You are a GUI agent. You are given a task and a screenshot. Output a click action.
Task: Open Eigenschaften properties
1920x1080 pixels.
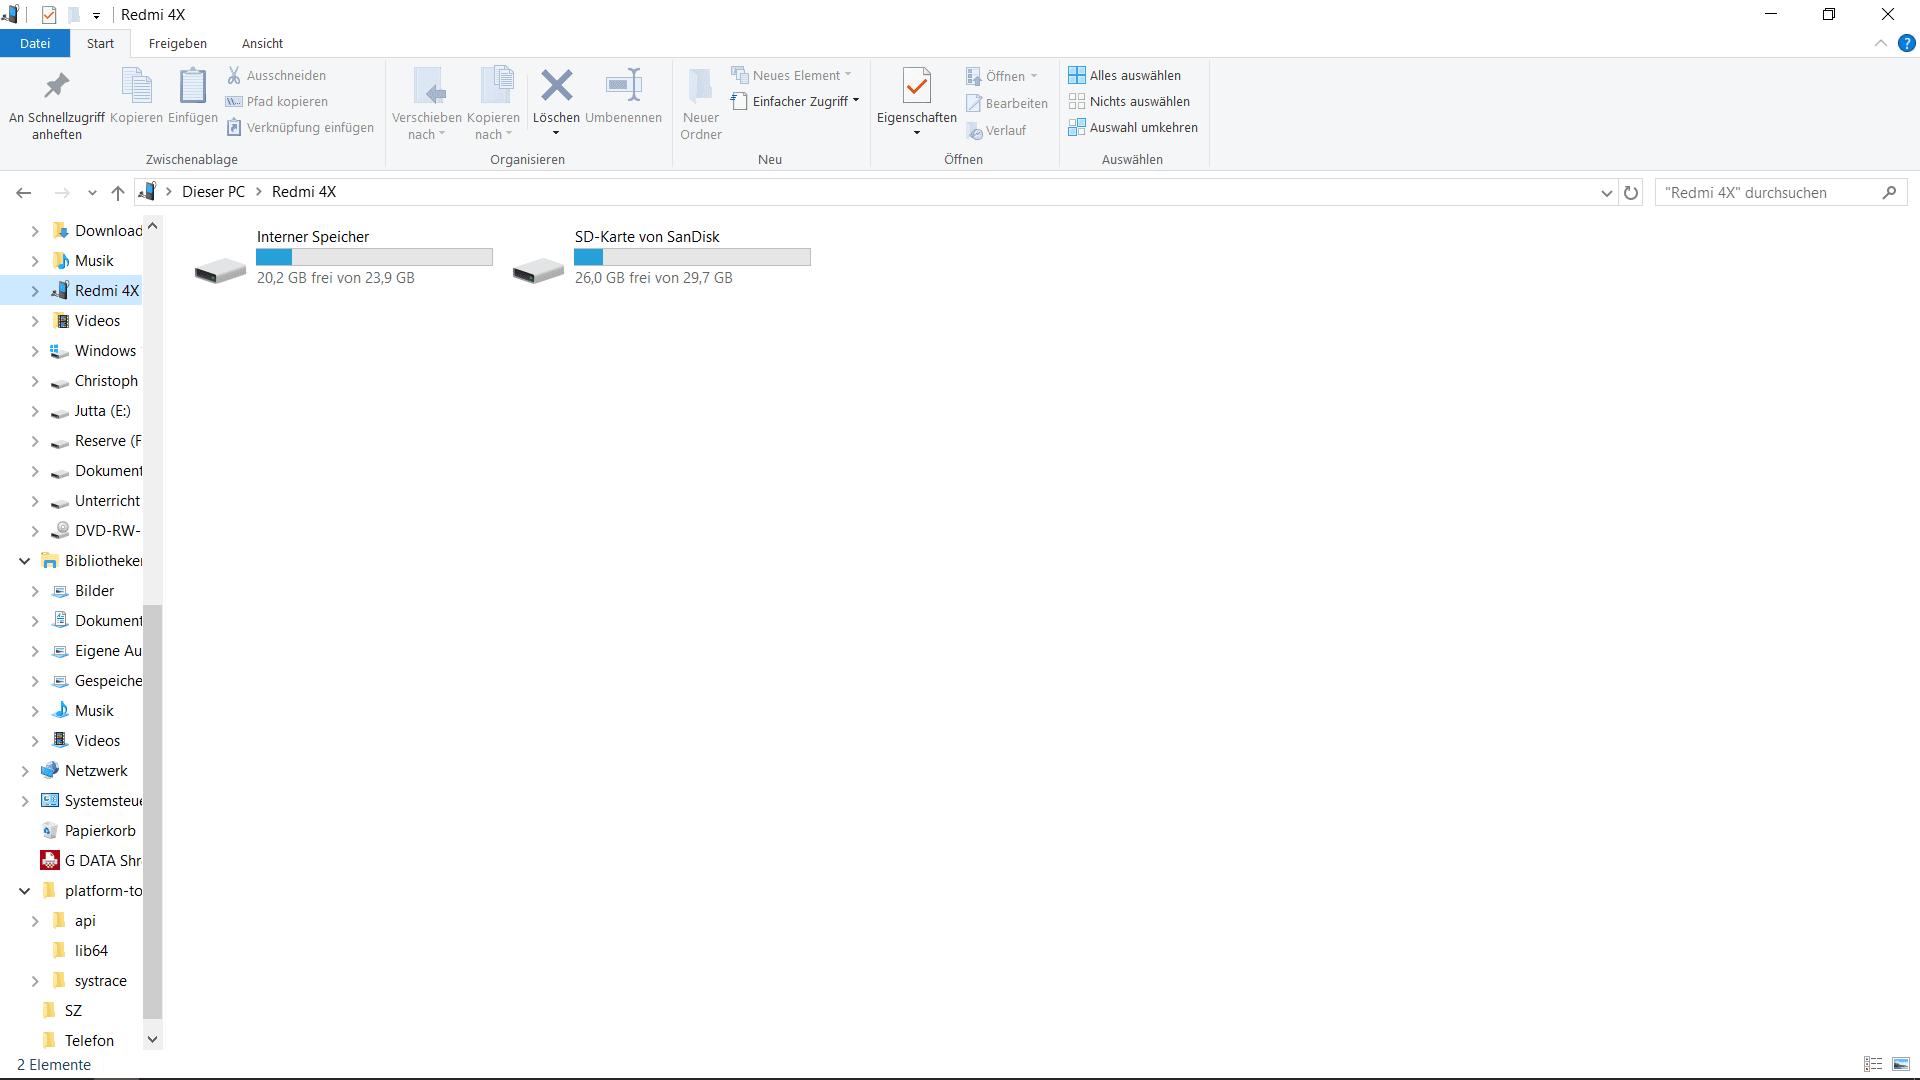917,102
